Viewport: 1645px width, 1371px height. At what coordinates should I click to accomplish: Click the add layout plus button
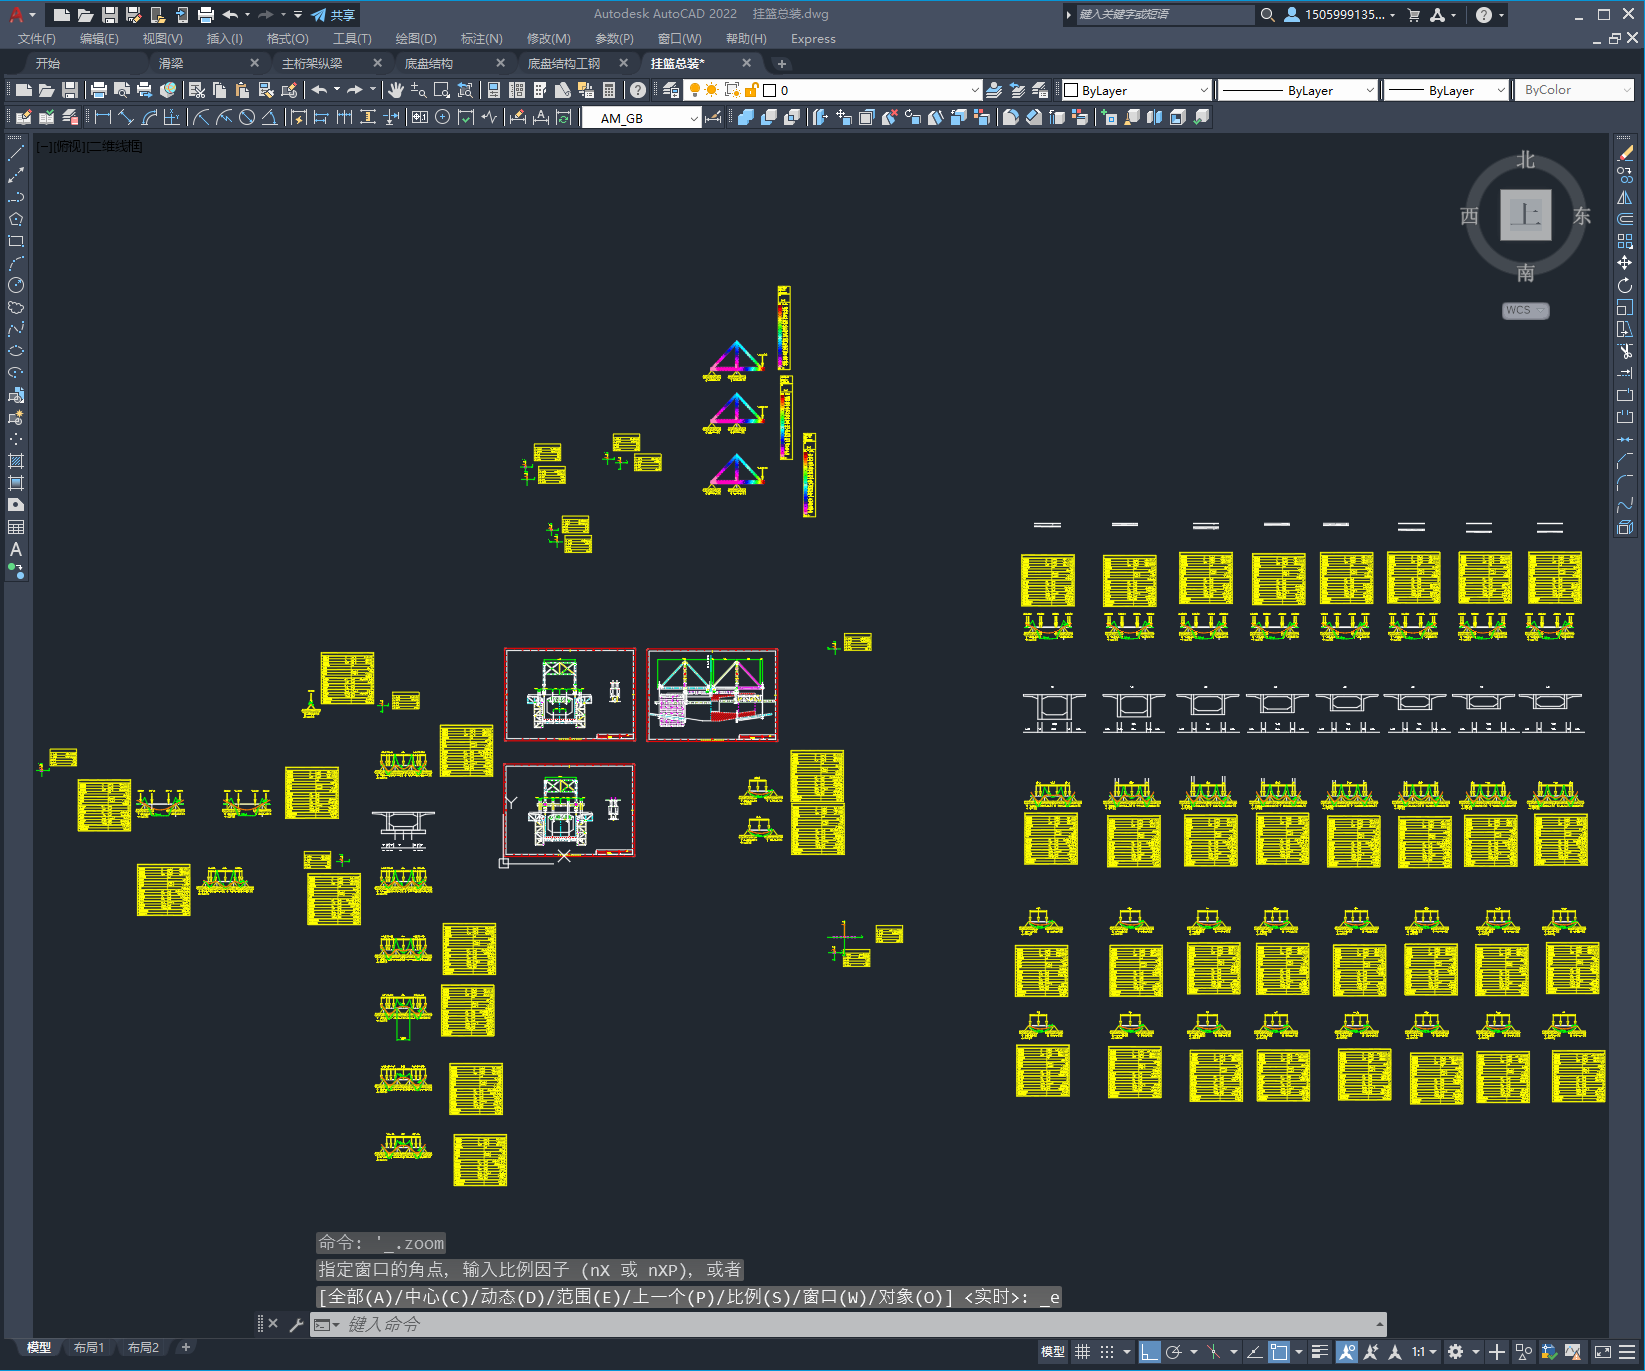tap(185, 1347)
